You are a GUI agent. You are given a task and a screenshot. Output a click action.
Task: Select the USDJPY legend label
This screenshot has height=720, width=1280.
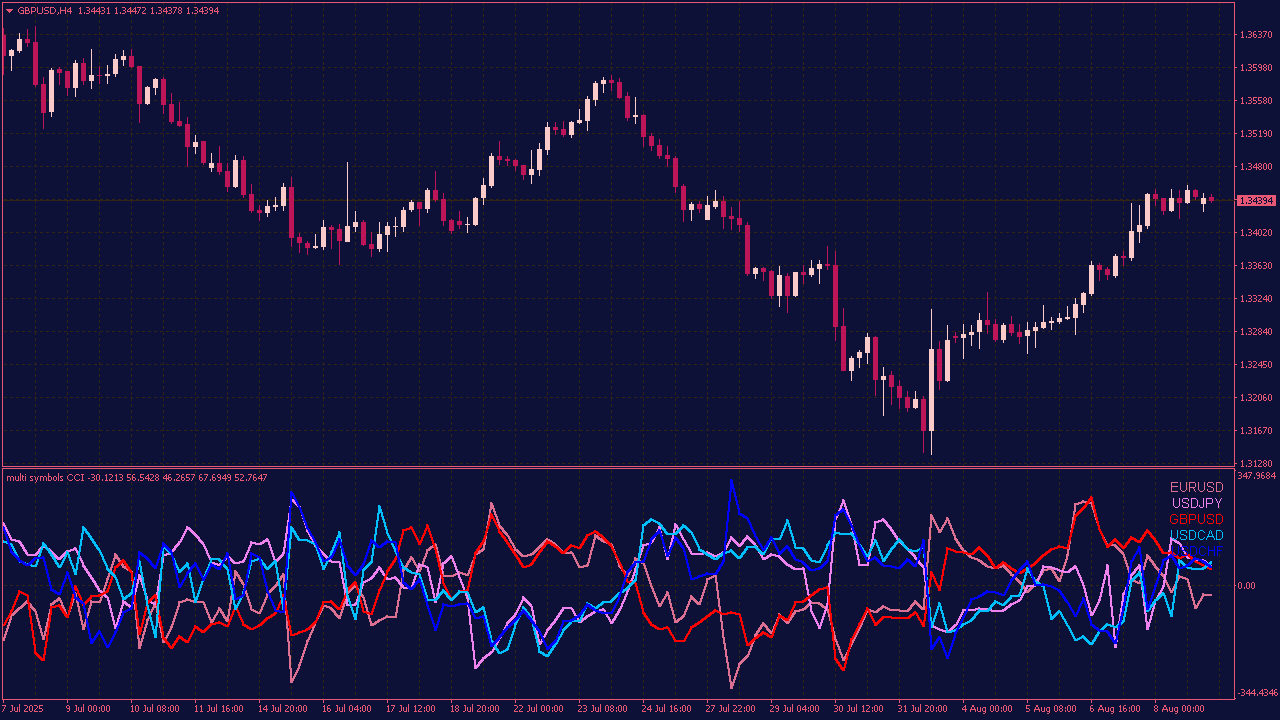[1197, 503]
